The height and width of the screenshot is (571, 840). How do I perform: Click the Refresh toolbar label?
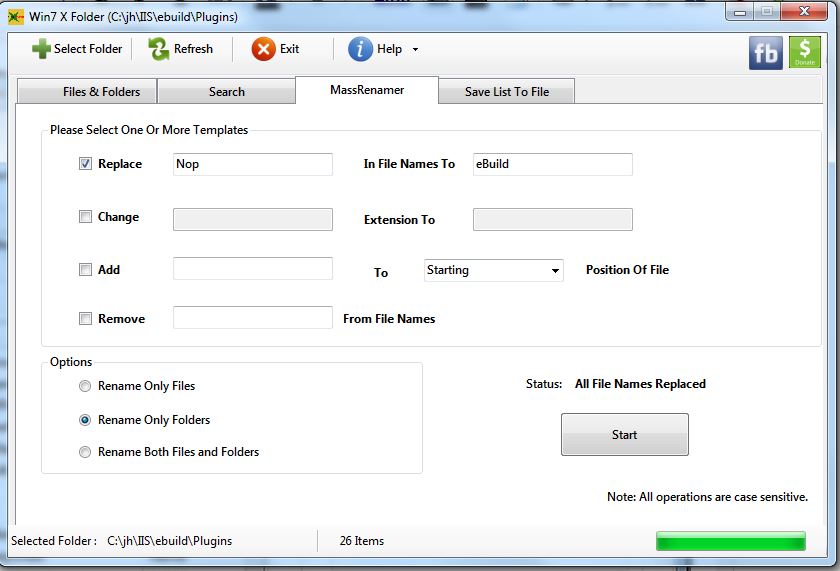(193, 49)
